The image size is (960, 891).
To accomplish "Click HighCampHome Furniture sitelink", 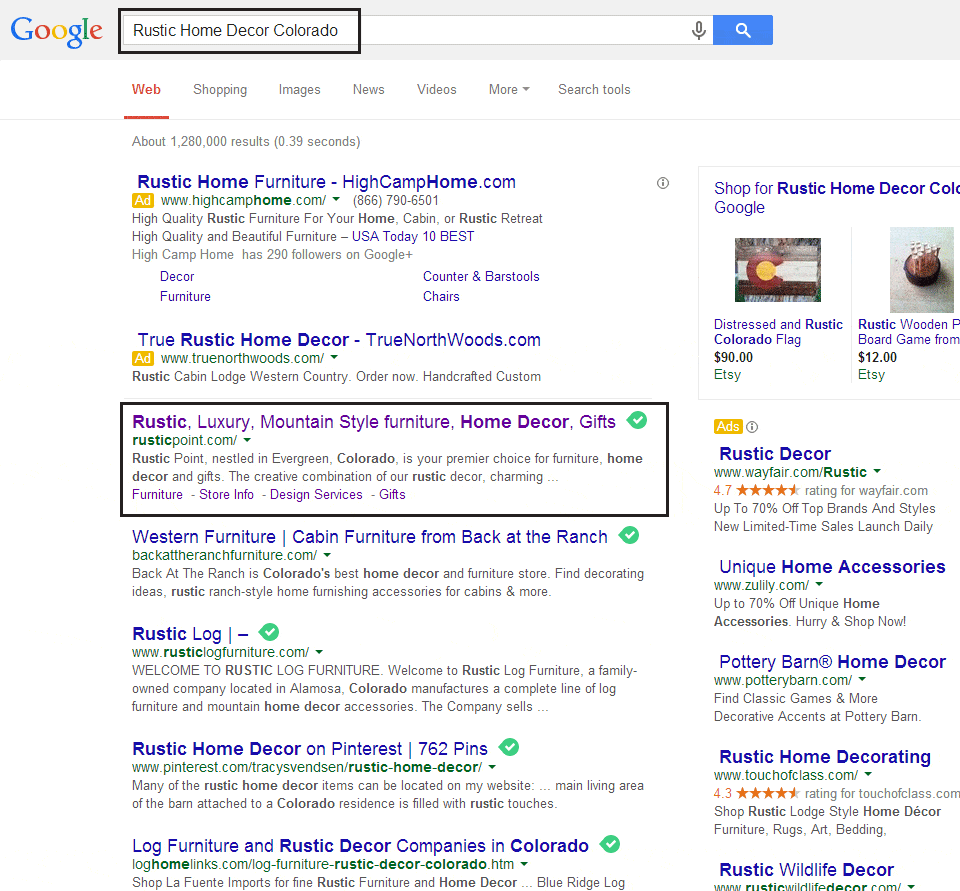I will point(185,296).
